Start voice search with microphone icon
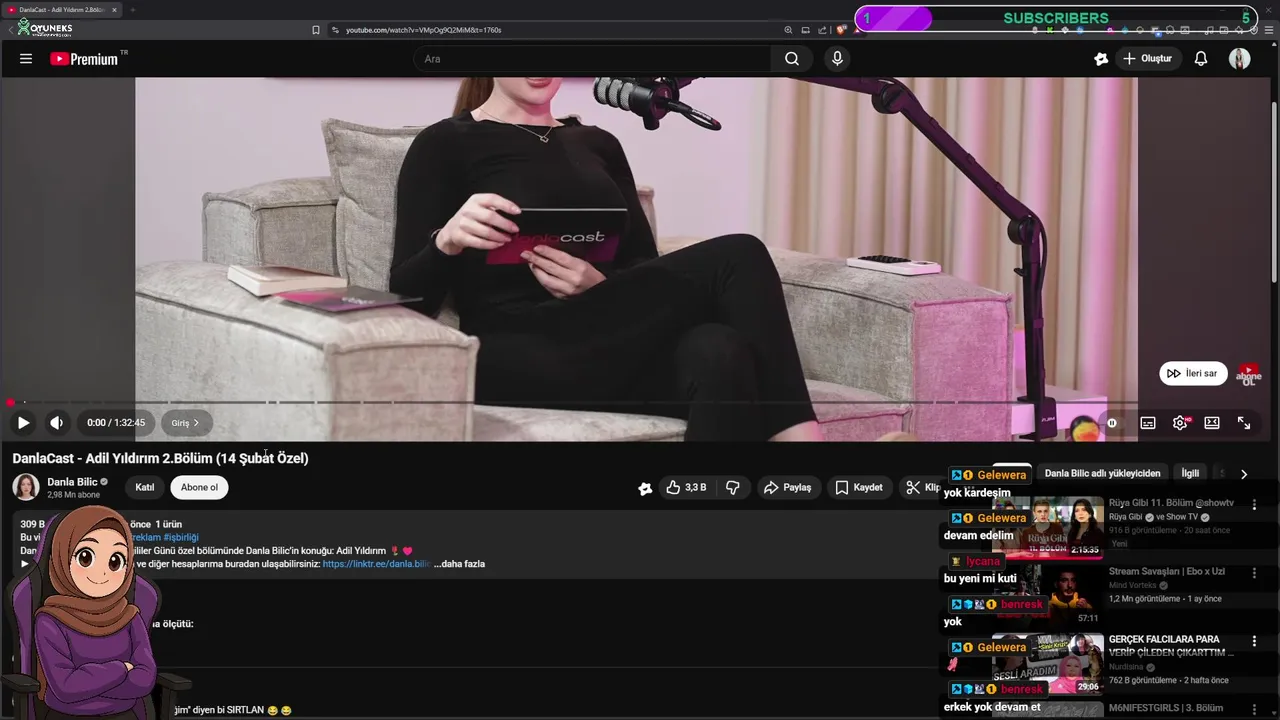This screenshot has width=1280, height=720. pos(838,59)
